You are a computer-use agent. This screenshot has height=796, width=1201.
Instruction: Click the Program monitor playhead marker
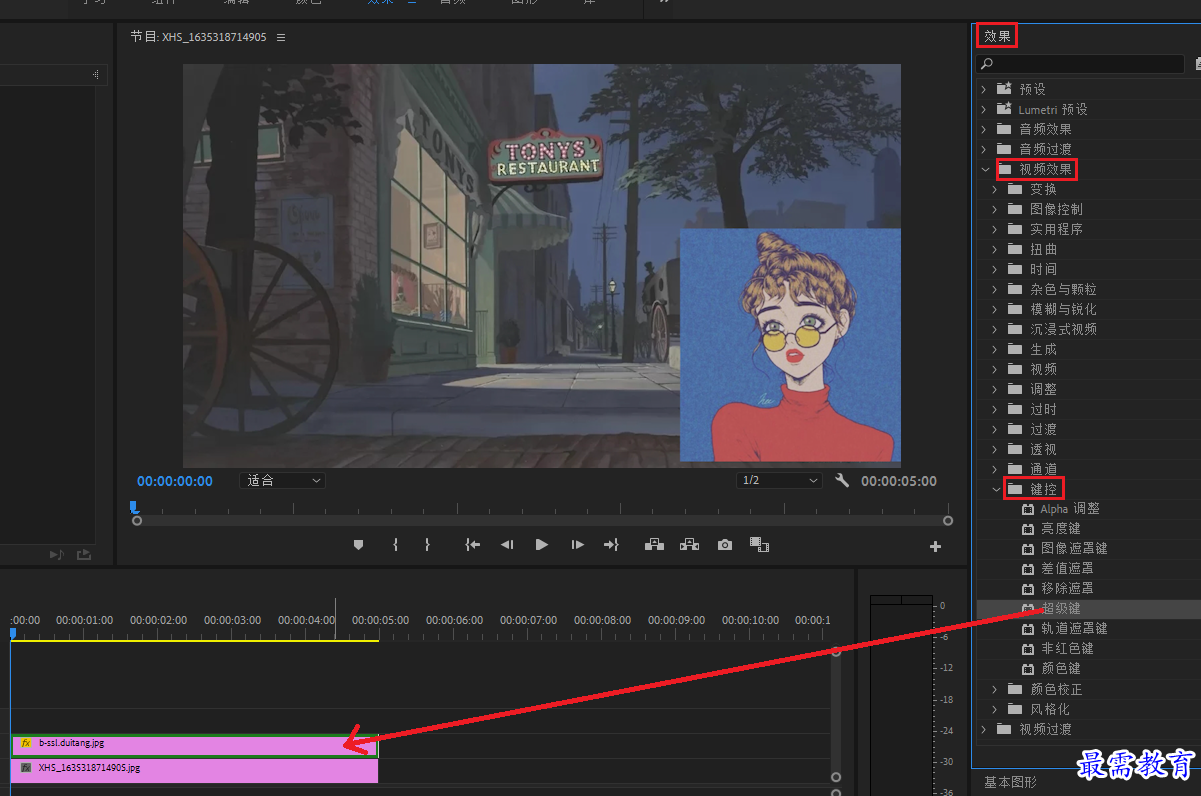(x=134, y=507)
